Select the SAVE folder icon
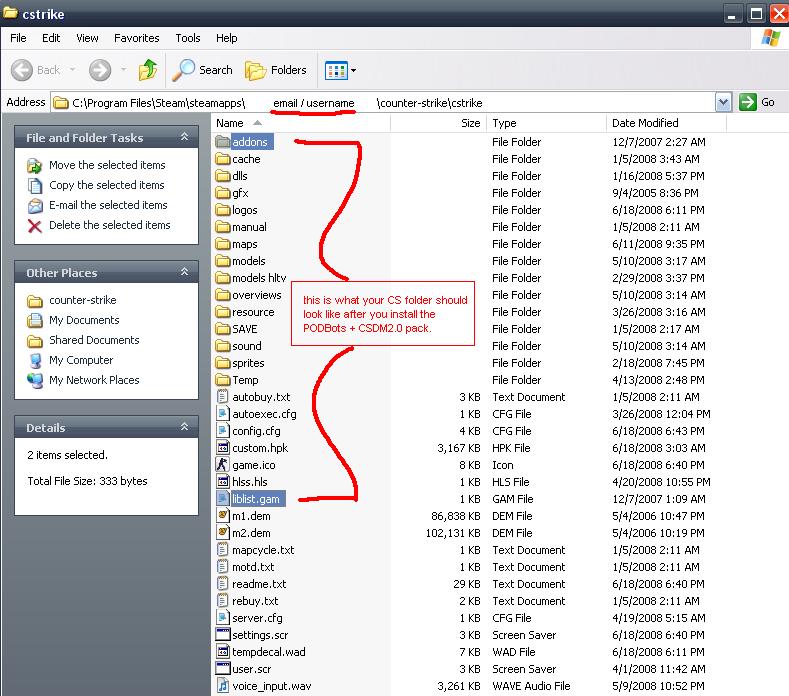Viewport: 789px width, 696px height. [x=222, y=329]
